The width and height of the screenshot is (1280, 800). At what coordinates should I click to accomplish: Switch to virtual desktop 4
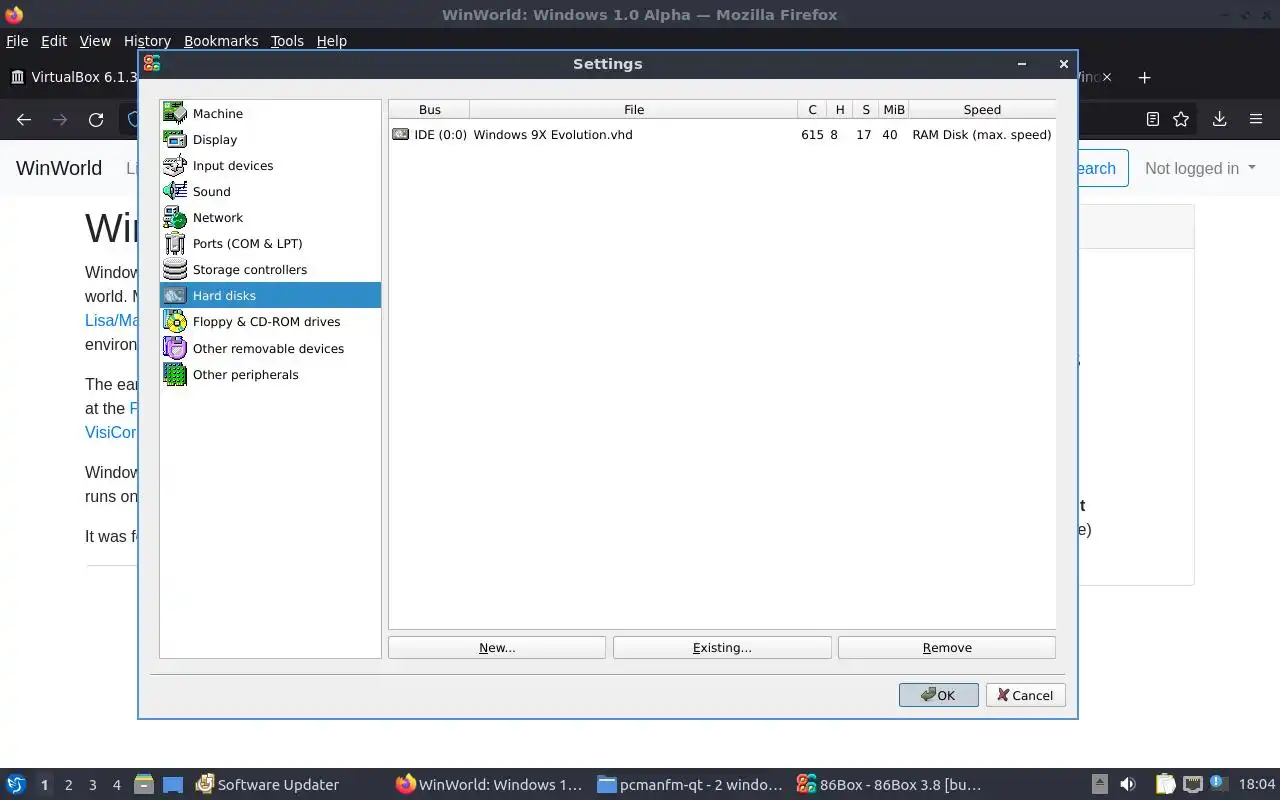(116, 785)
